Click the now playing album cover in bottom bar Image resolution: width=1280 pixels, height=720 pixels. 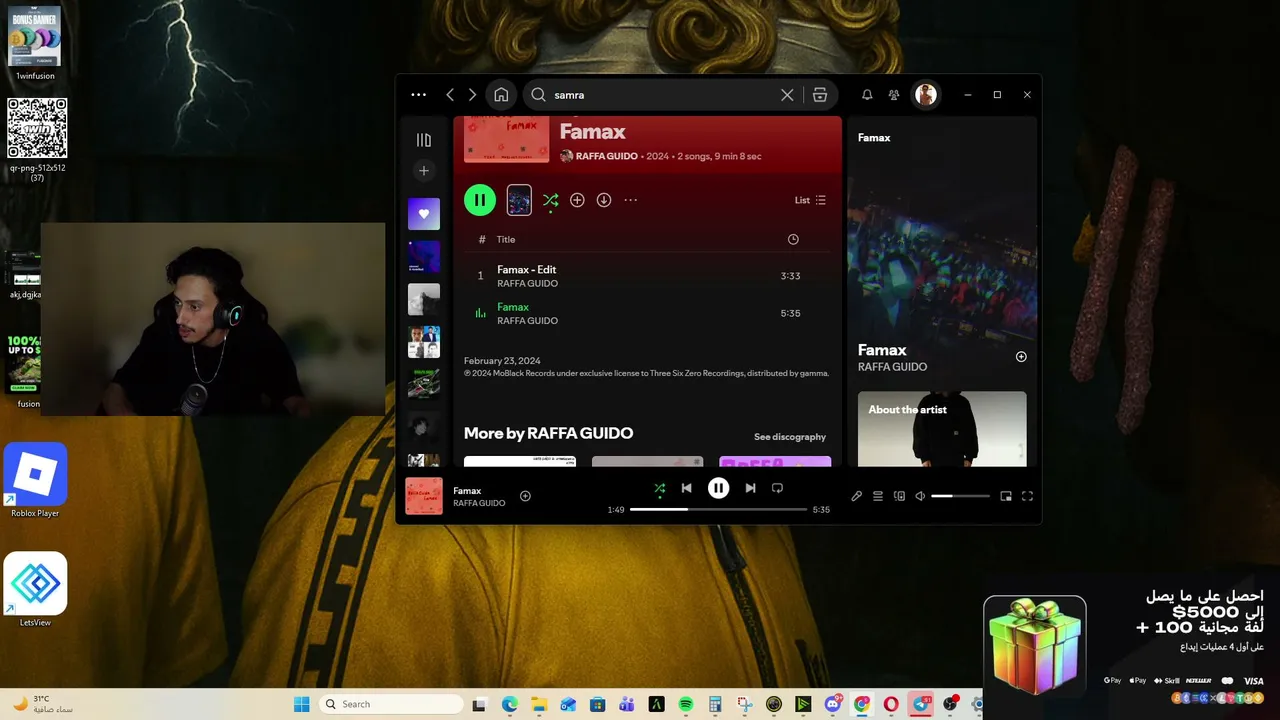click(424, 496)
